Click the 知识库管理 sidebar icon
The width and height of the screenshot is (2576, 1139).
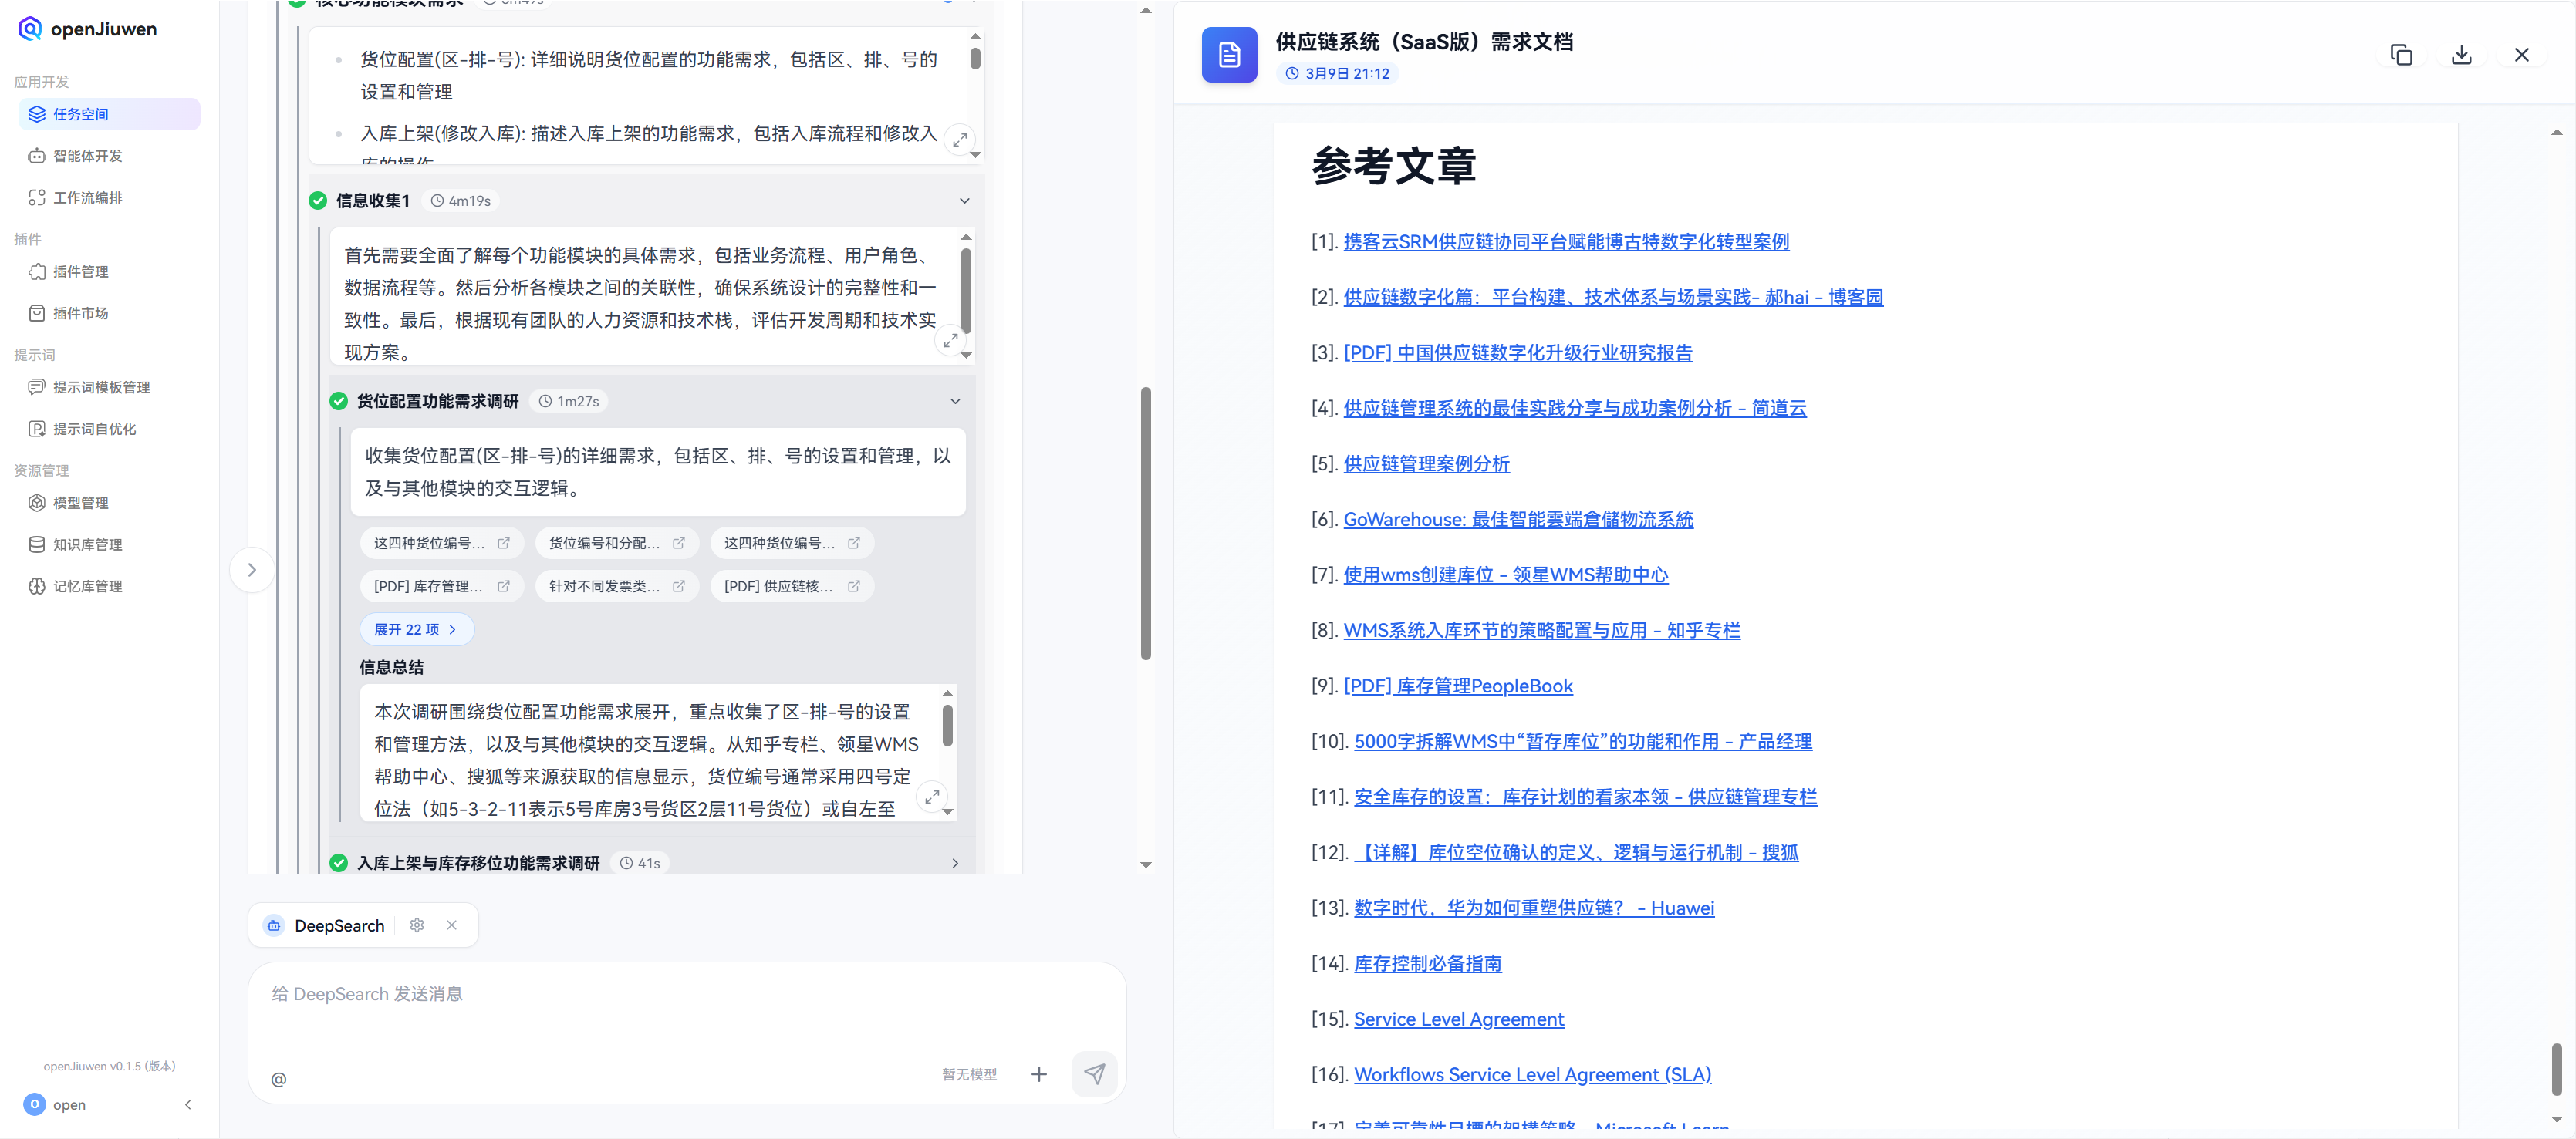coord(37,545)
